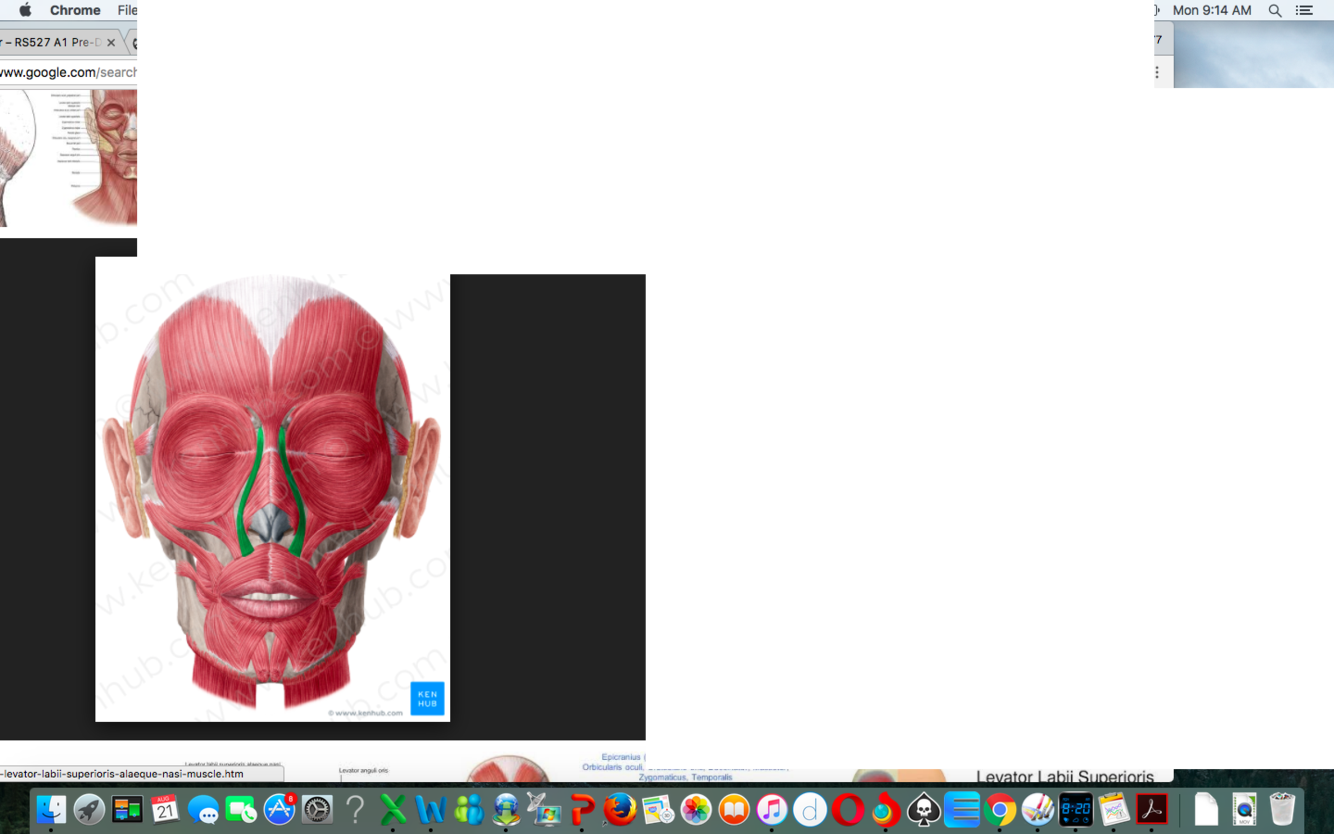The image size is (1334, 834).
Task: Open Chrome three-dot options menu
Action: (x=1157, y=72)
